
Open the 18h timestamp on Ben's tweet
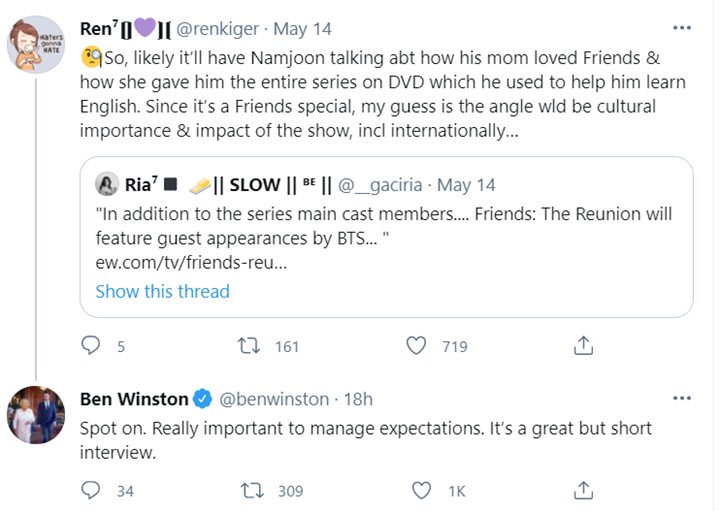click(357, 399)
